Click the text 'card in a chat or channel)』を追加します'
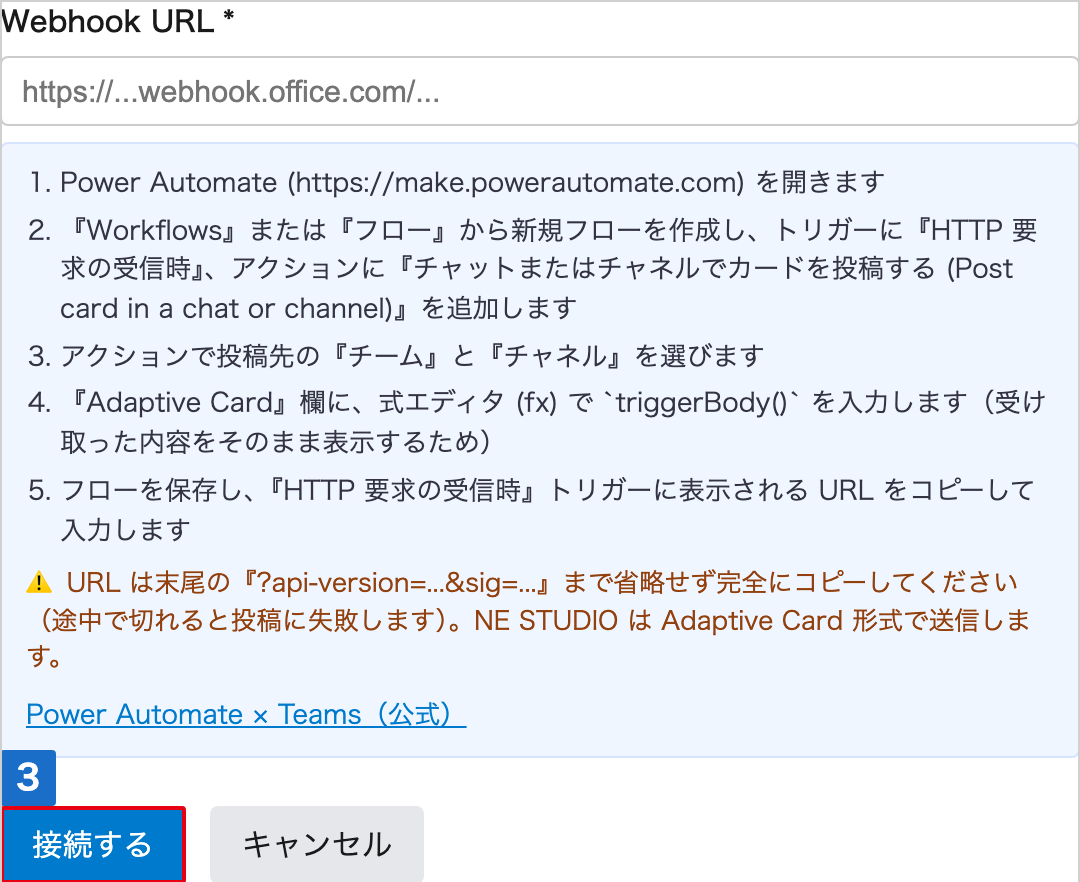Viewport: 1080px width, 882px height. [318, 308]
